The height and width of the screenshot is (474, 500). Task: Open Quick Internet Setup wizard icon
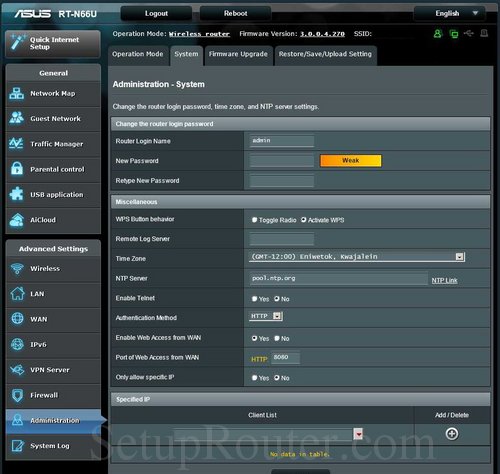[x=17, y=42]
